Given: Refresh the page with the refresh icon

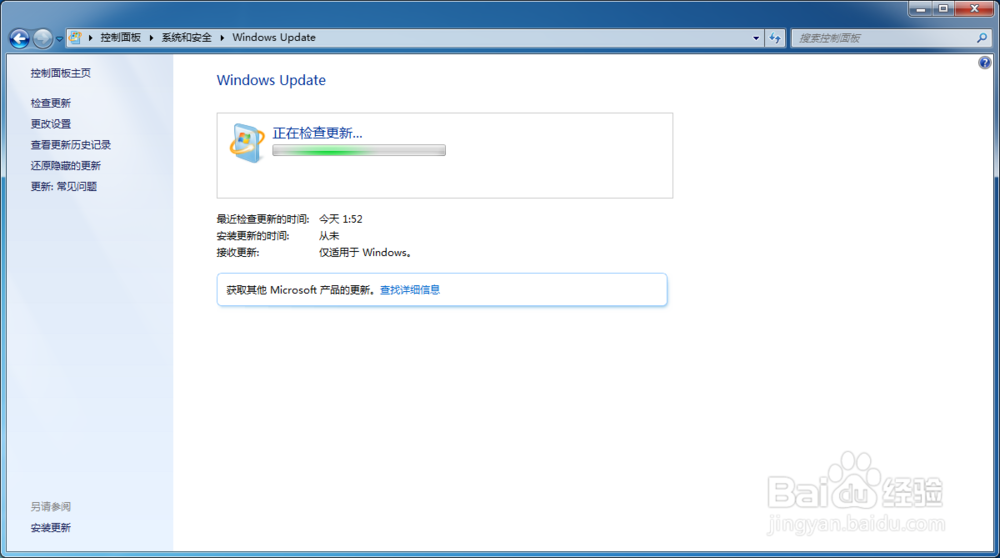Looking at the screenshot, I should (775, 38).
